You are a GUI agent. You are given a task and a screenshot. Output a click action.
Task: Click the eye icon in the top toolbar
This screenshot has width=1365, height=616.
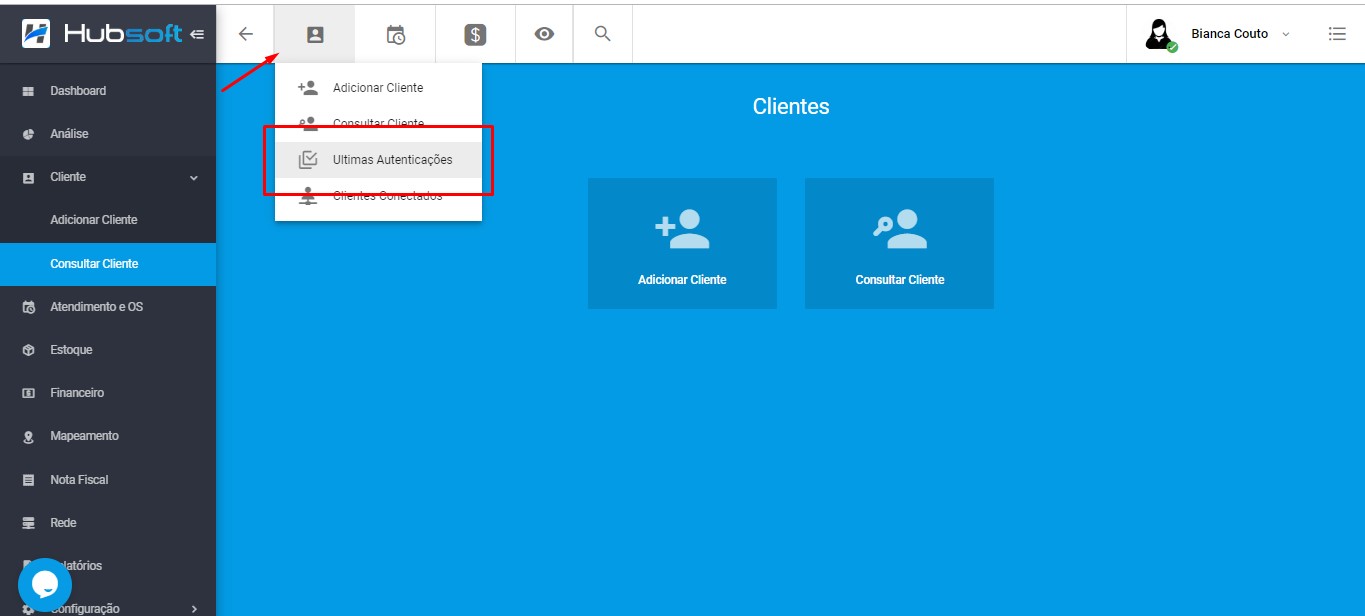544,34
